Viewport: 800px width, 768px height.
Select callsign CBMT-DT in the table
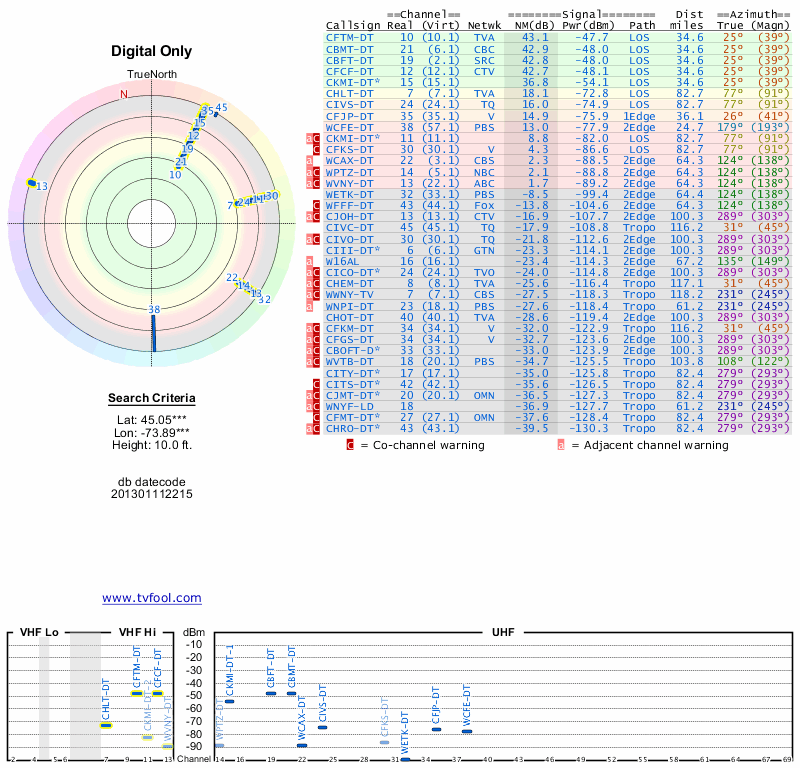pos(349,49)
